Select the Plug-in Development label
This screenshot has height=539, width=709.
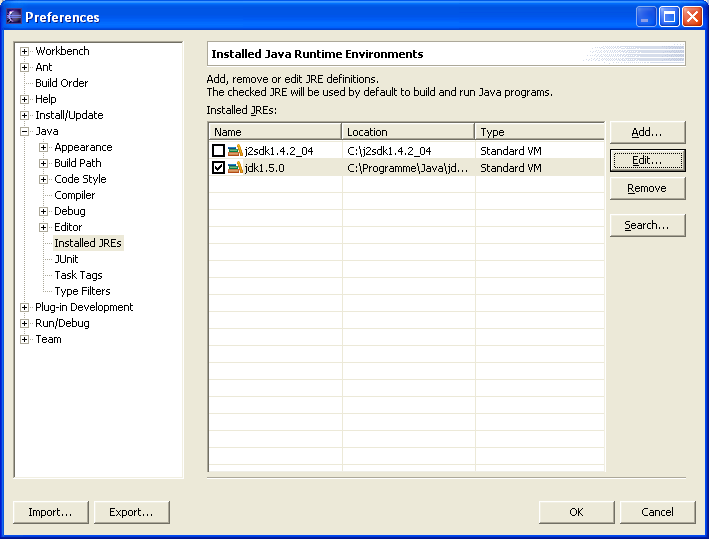tap(84, 307)
